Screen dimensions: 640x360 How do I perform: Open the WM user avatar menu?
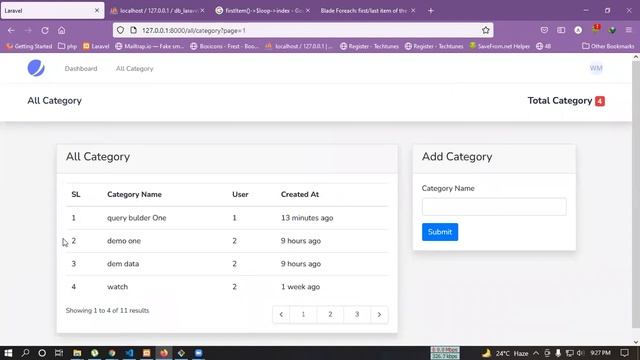(596, 68)
